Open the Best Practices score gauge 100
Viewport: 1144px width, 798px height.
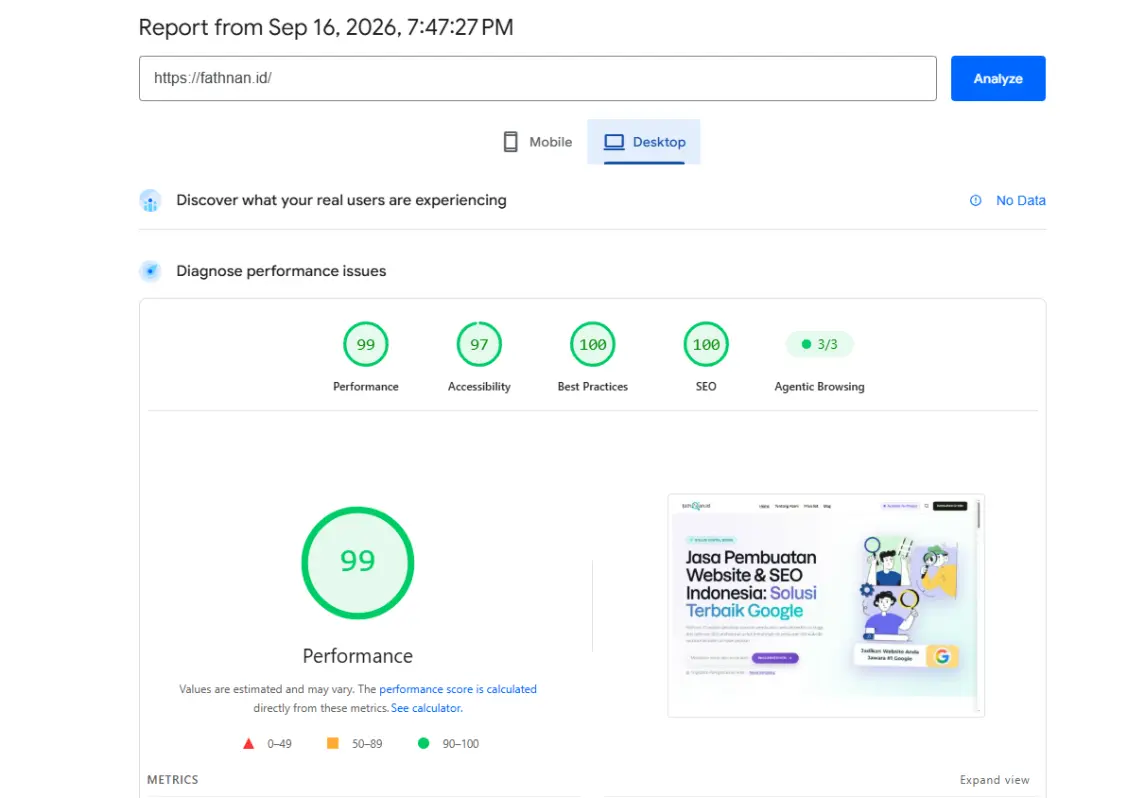click(x=592, y=344)
